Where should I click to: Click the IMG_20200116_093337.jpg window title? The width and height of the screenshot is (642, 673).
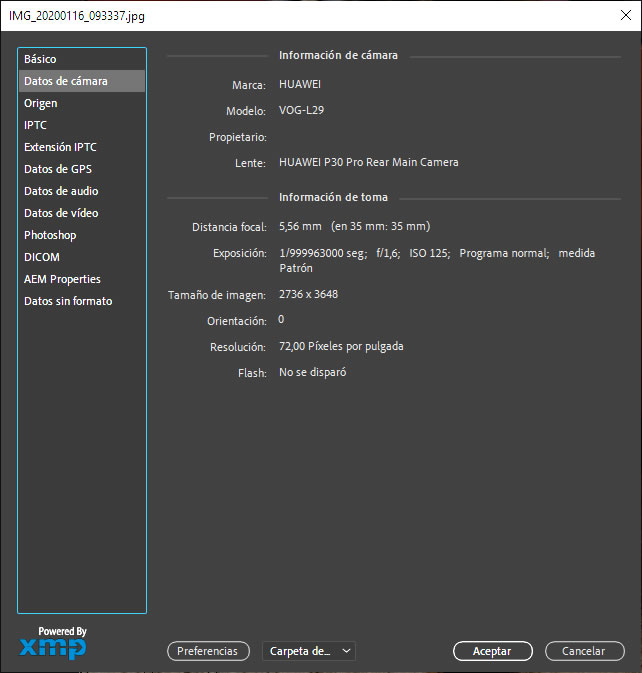pos(77,16)
